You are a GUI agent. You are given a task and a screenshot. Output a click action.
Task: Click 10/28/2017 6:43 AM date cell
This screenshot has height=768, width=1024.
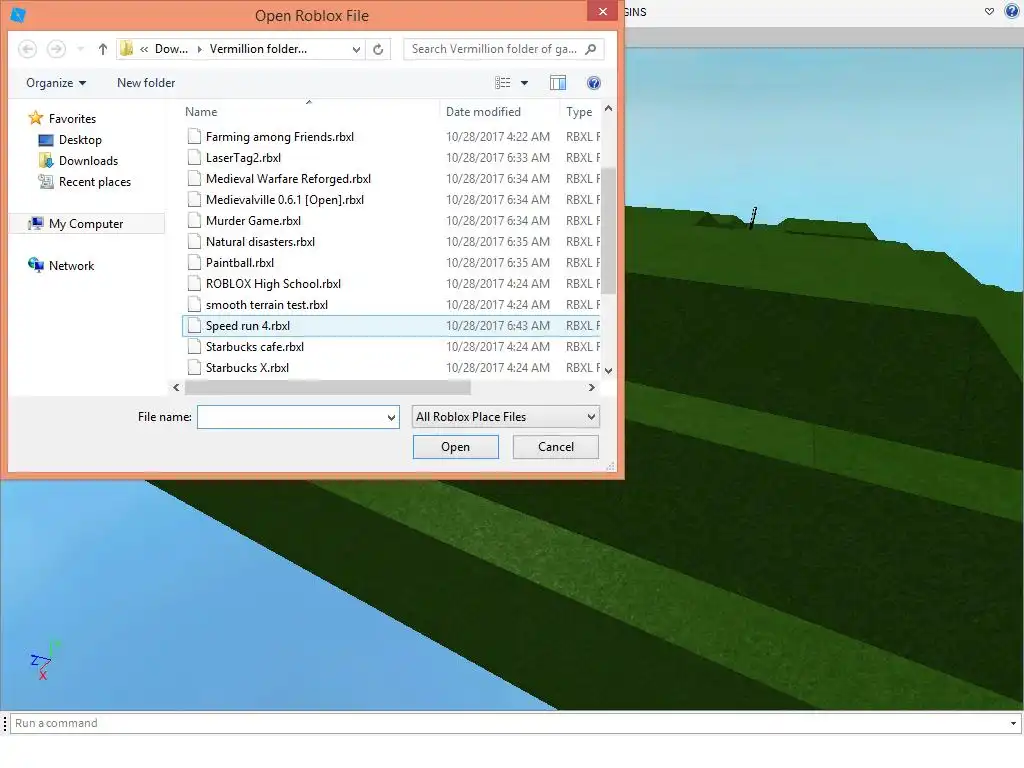498,326
